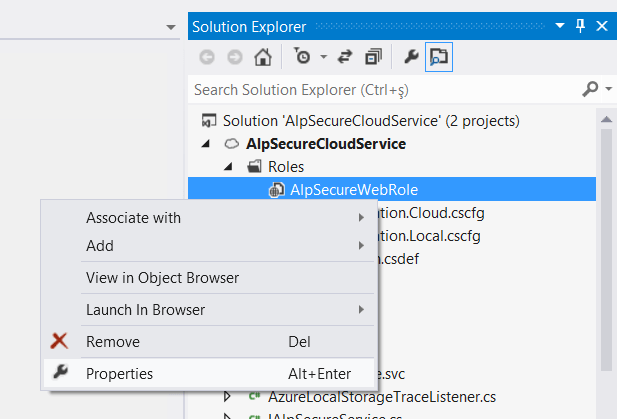Viewport: 617px width, 419px height.
Task: Click the Search Solution Explorer field
Action: click(380, 90)
